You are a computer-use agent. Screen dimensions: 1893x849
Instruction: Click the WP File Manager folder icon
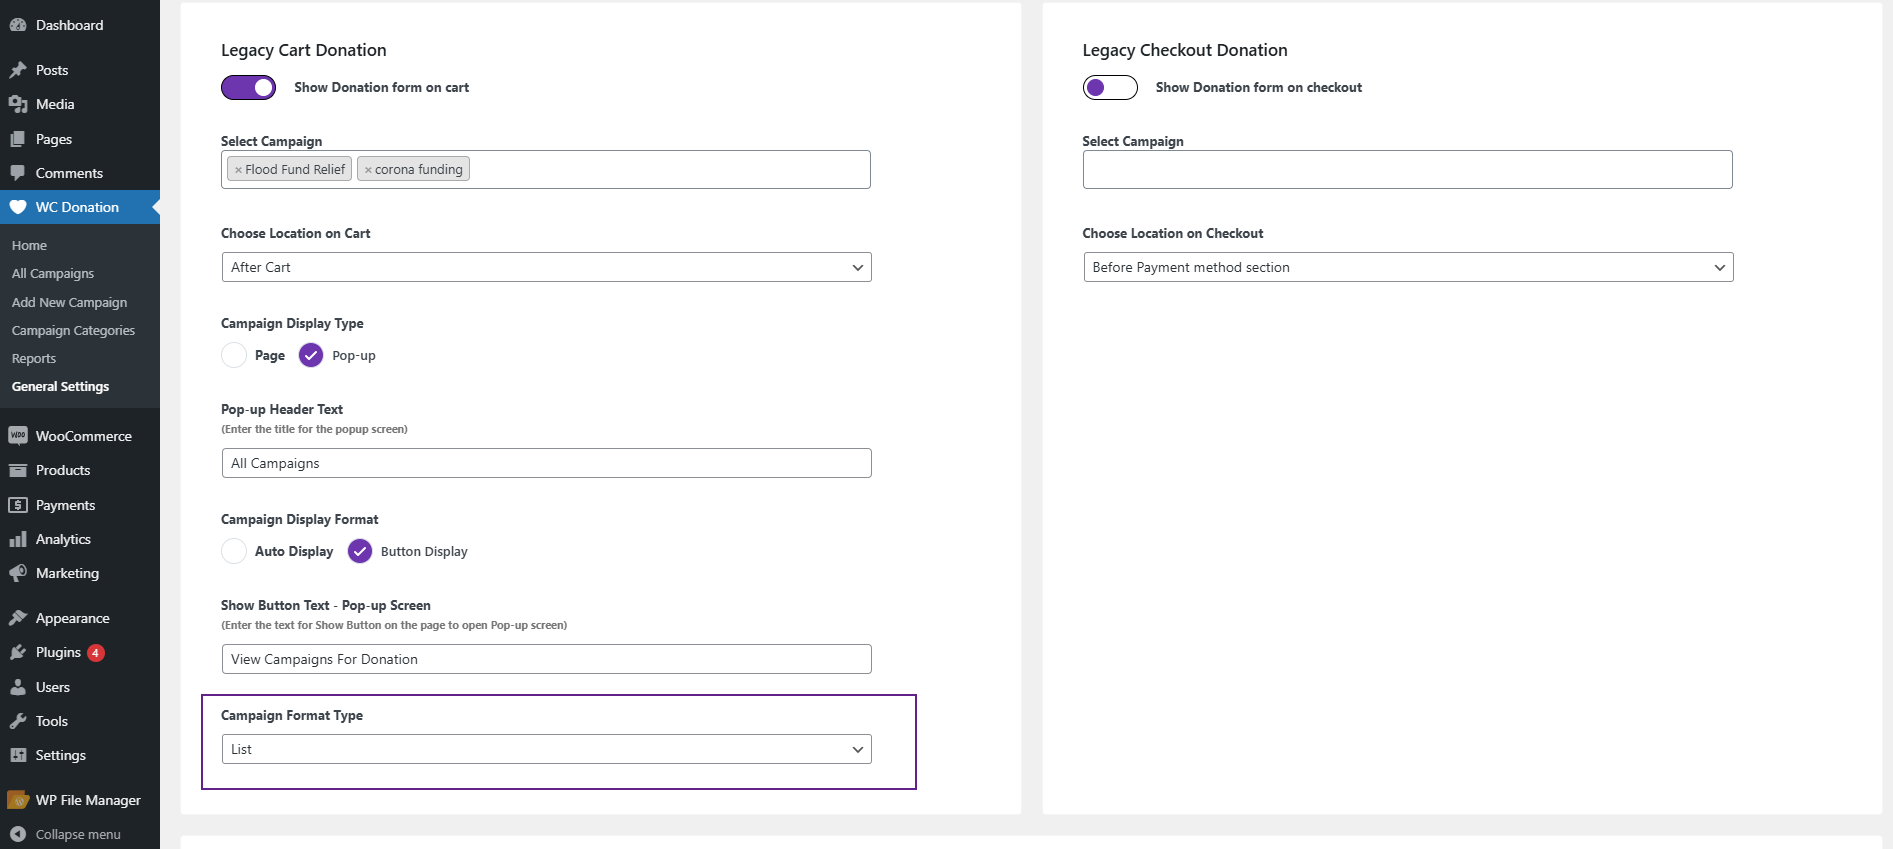pos(18,800)
